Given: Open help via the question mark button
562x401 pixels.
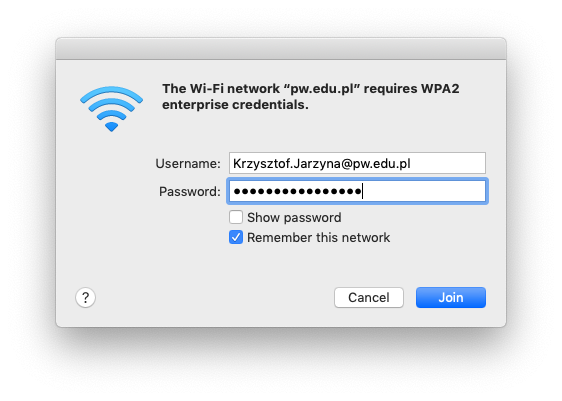Looking at the screenshot, I should point(85,297).
